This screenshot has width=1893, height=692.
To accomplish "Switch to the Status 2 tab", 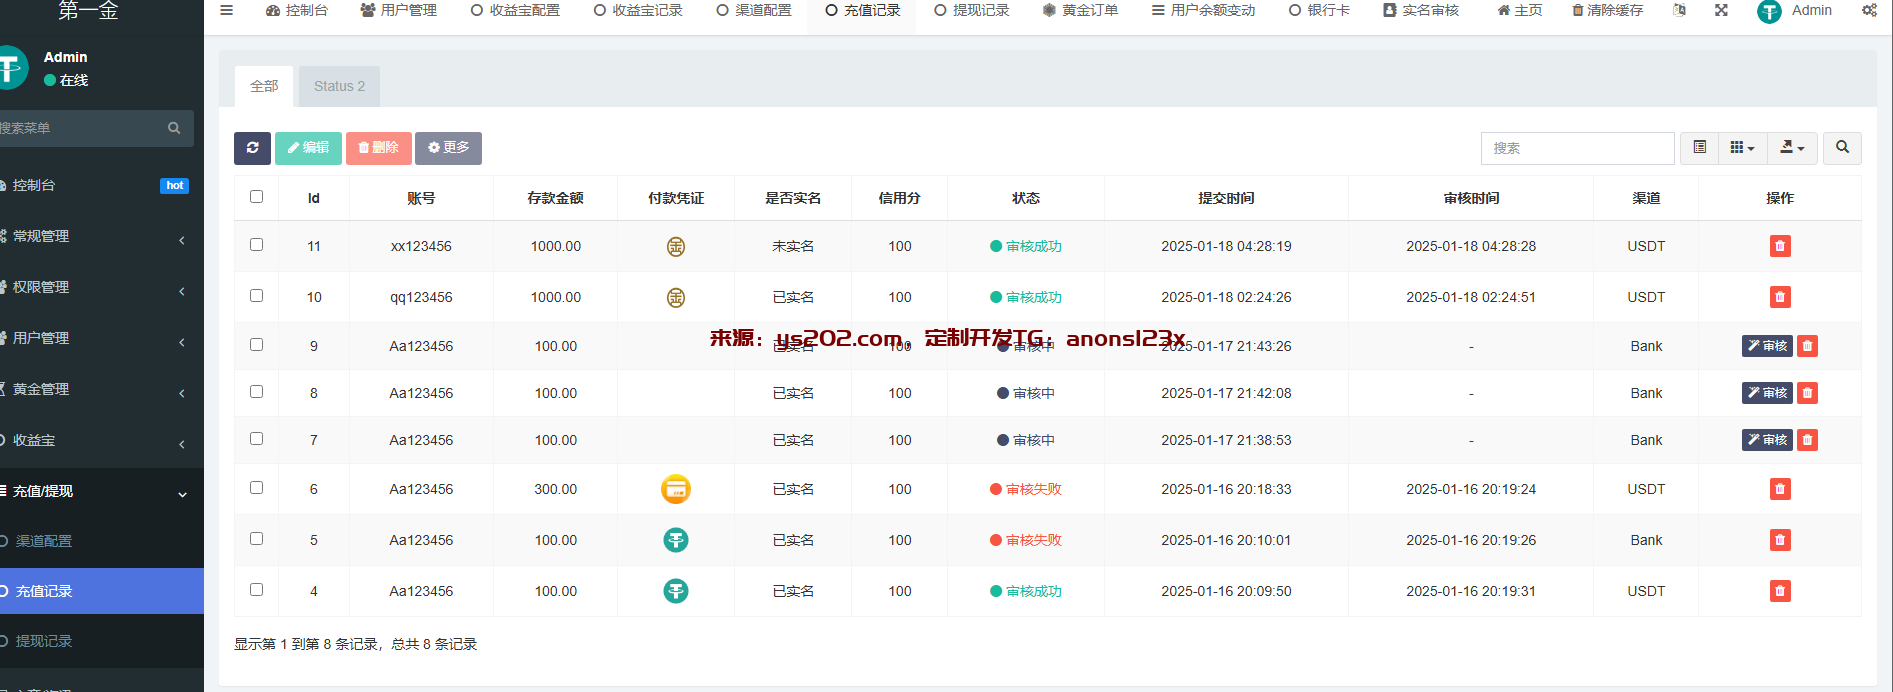I will click(339, 87).
